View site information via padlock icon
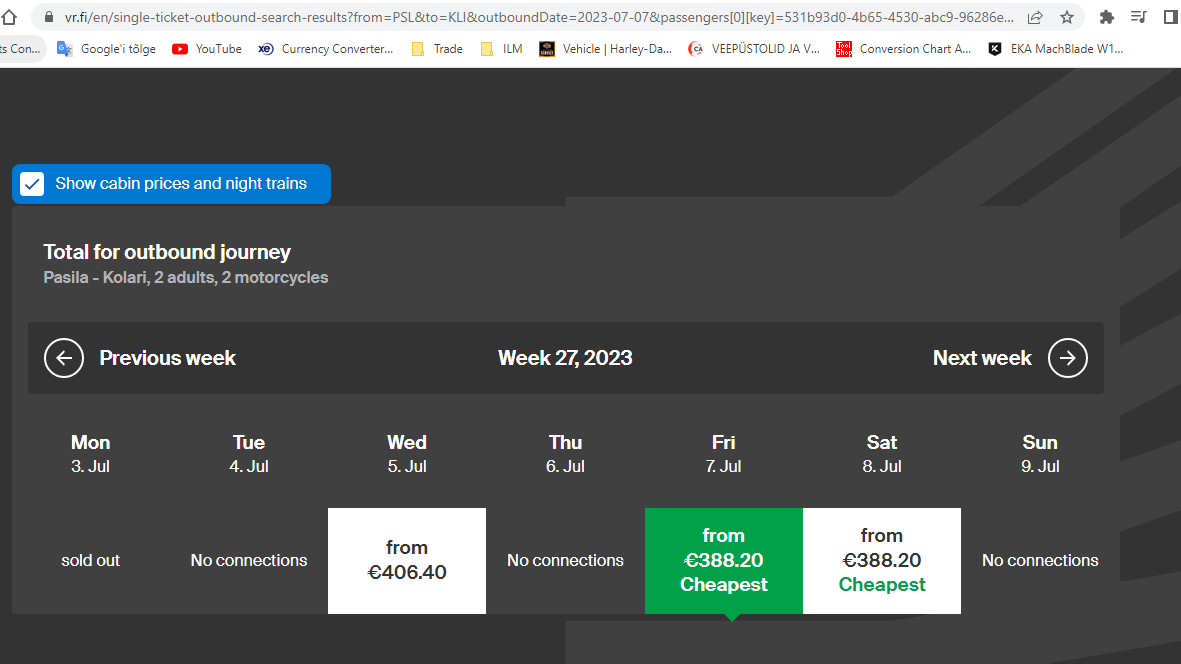The height and width of the screenshot is (664, 1181). pos(48,17)
